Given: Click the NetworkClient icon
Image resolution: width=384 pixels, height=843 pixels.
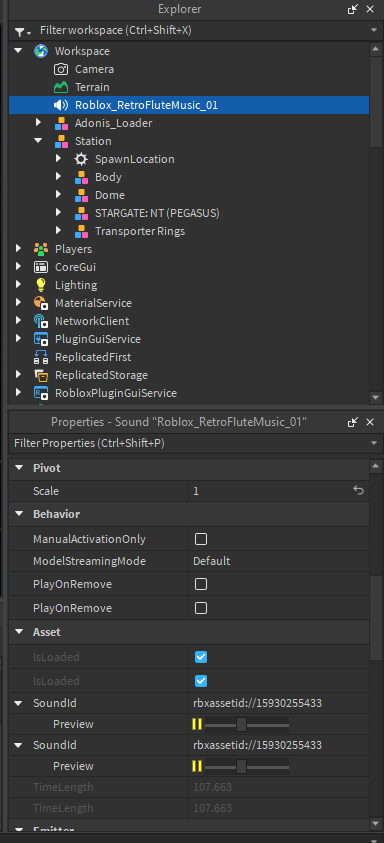Looking at the screenshot, I should [41, 321].
